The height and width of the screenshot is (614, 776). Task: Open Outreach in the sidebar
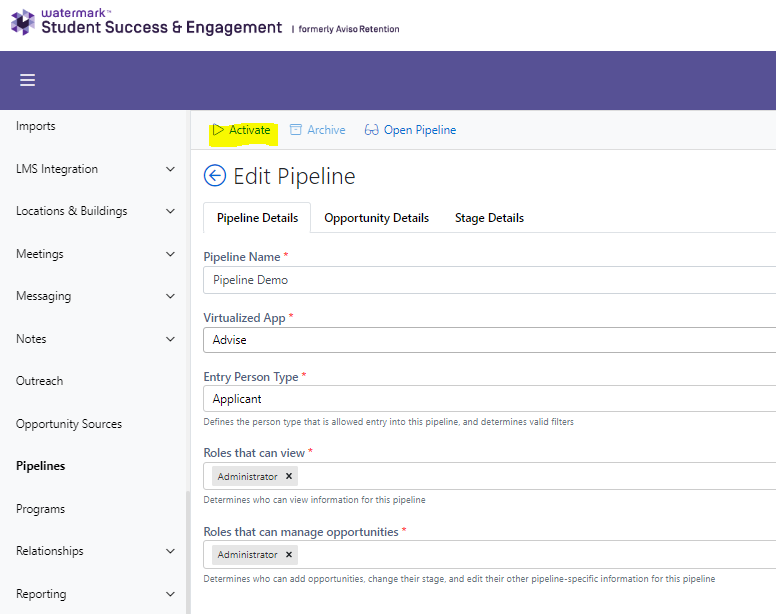[x=40, y=381]
